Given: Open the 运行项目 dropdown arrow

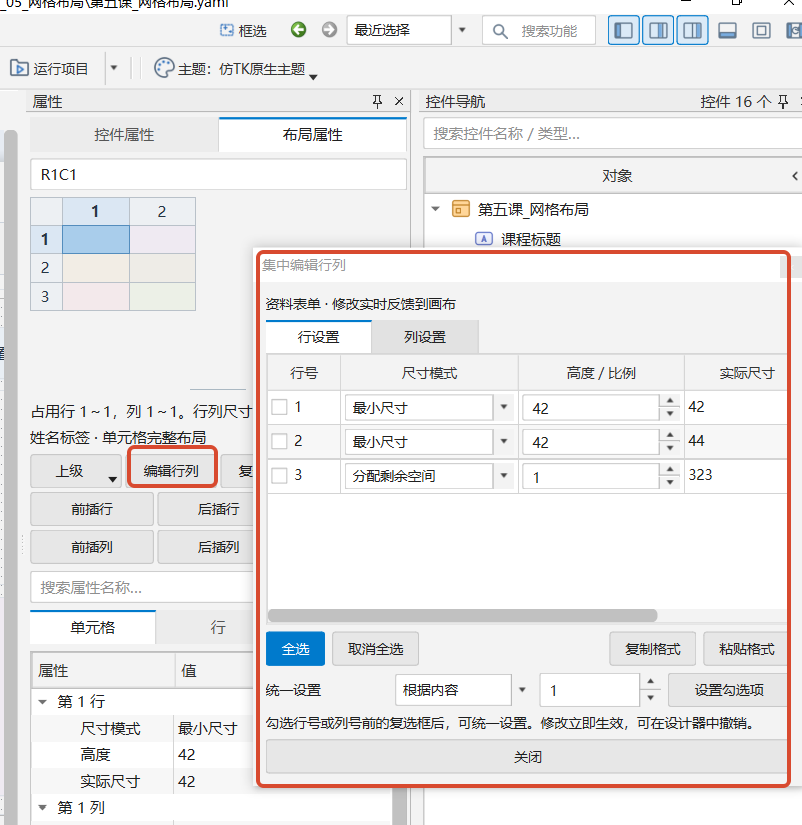Looking at the screenshot, I should (x=114, y=68).
